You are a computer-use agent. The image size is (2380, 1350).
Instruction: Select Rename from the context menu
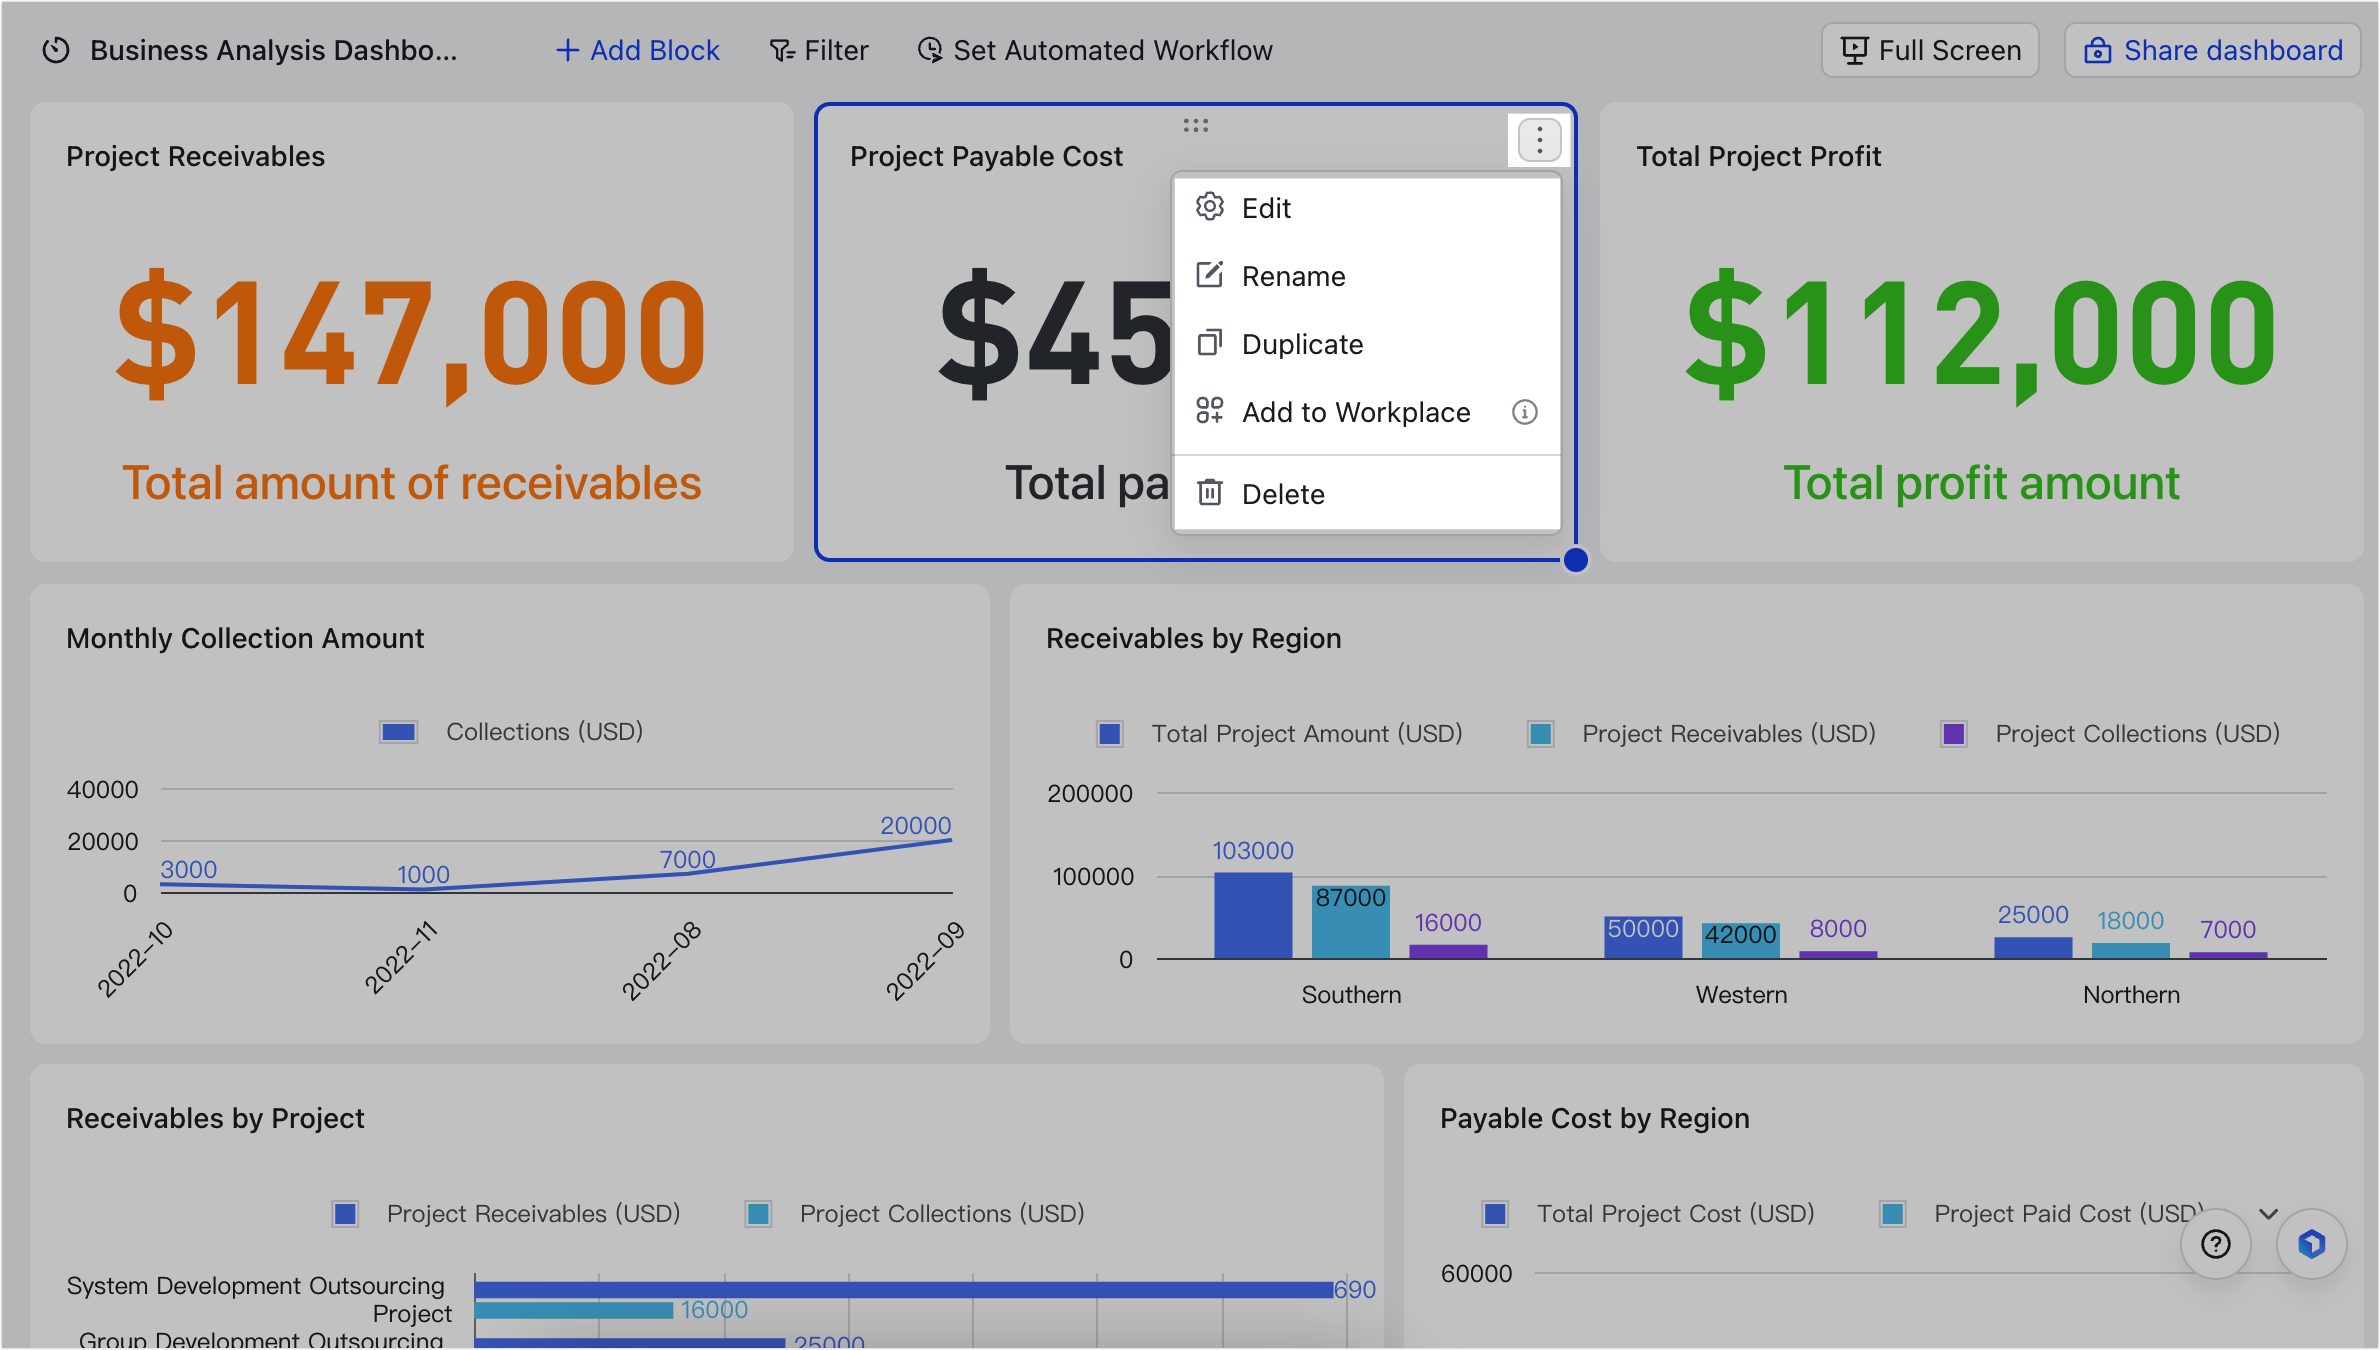pyautogui.click(x=1294, y=275)
